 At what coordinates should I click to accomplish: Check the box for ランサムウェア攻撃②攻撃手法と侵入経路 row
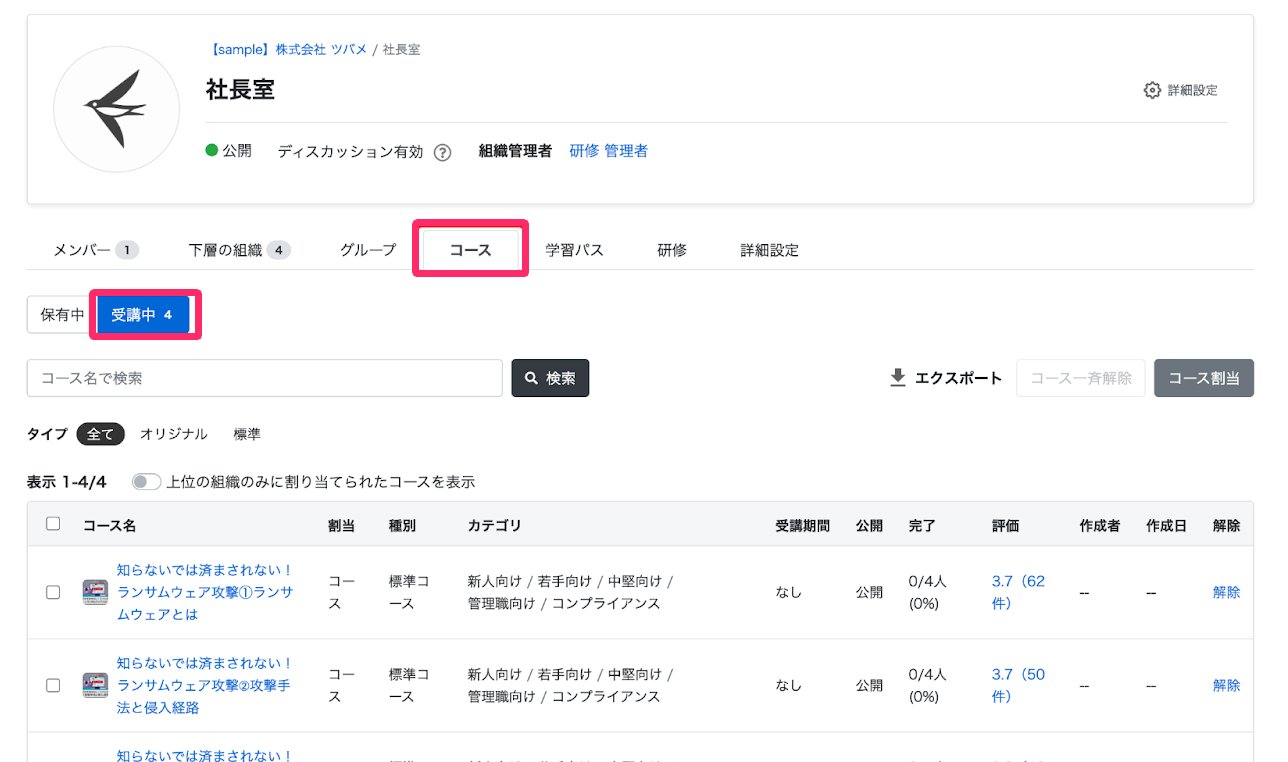(53, 685)
